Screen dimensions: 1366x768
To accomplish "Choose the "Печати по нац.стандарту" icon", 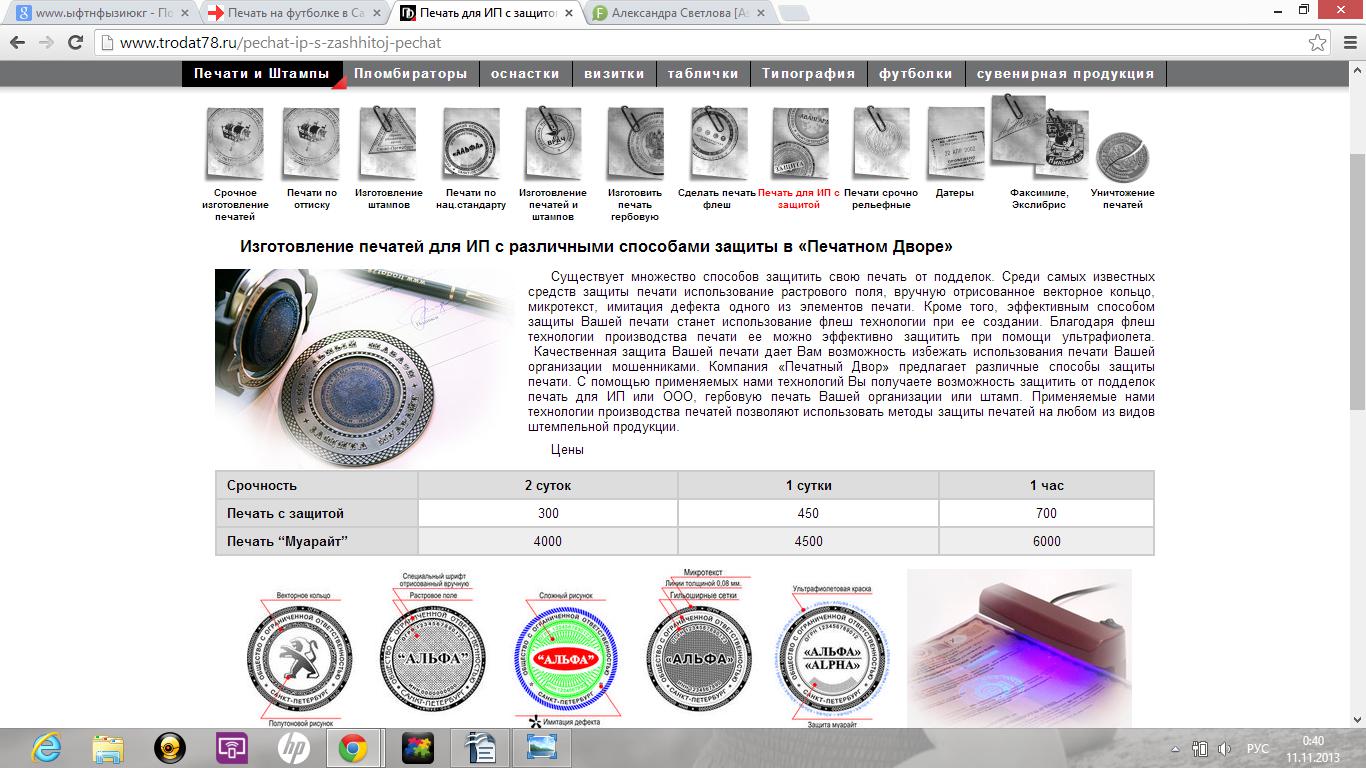I will [470, 146].
